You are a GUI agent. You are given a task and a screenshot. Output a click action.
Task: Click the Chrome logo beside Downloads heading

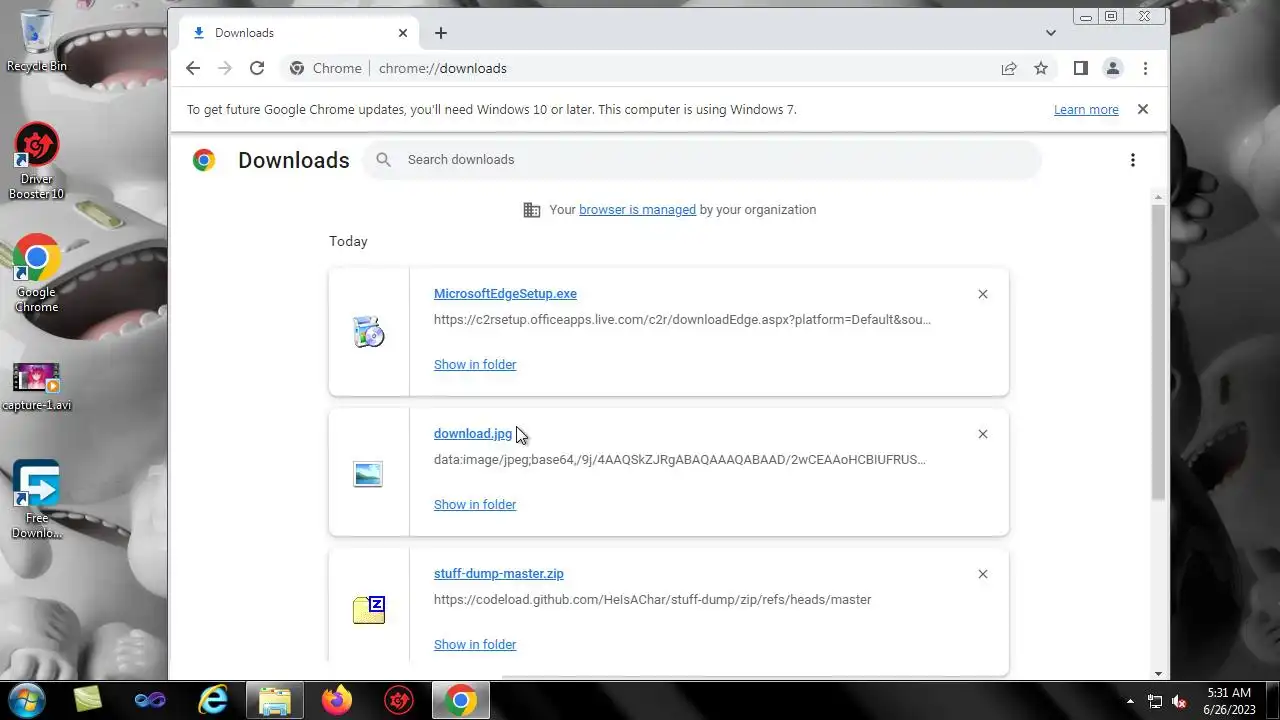[204, 160]
